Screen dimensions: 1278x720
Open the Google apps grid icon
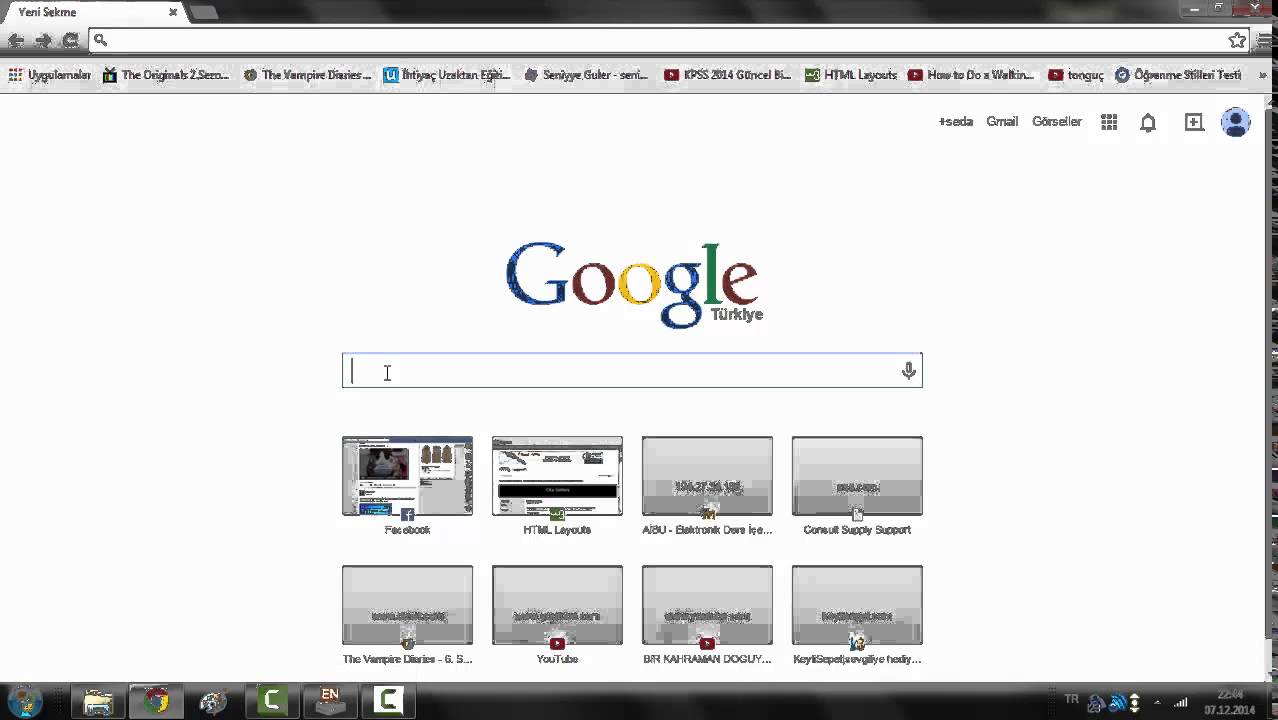(1109, 122)
